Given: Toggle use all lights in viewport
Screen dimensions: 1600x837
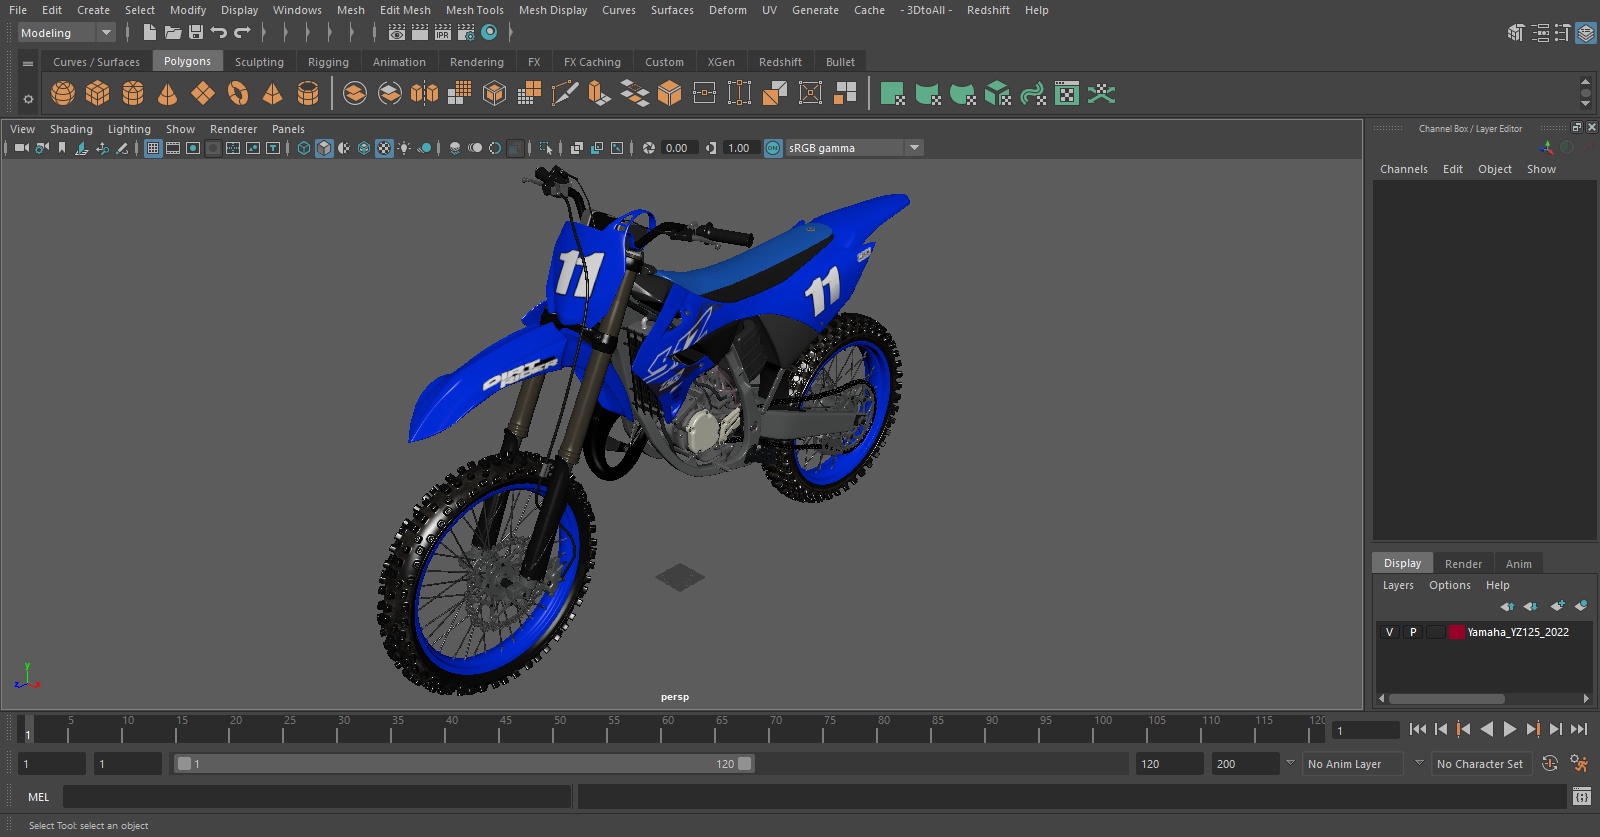Looking at the screenshot, I should [x=404, y=148].
